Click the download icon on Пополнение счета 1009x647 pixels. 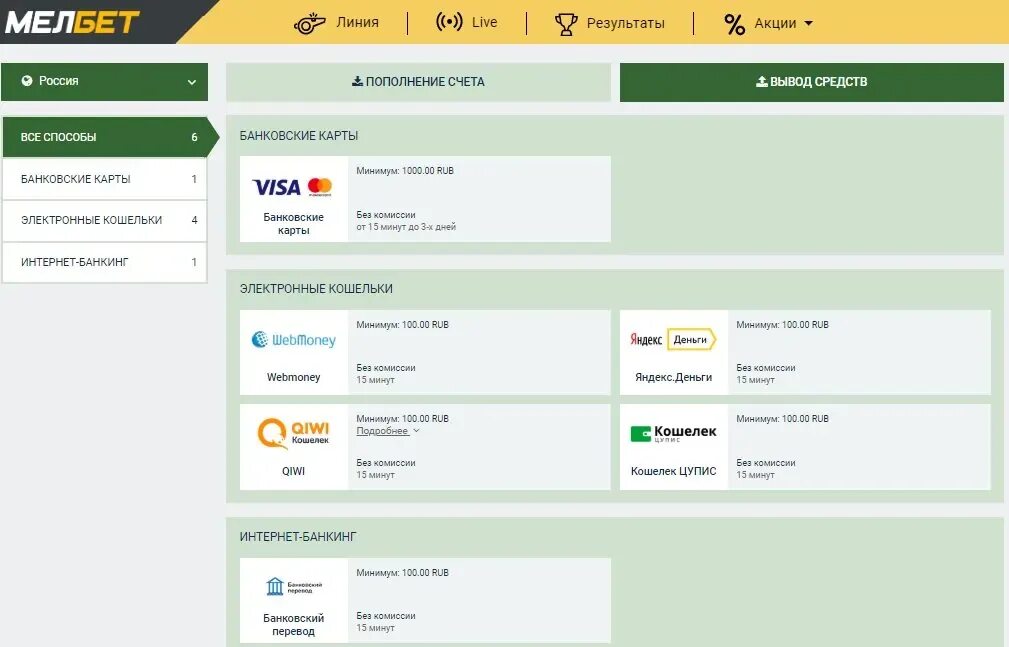pos(357,81)
